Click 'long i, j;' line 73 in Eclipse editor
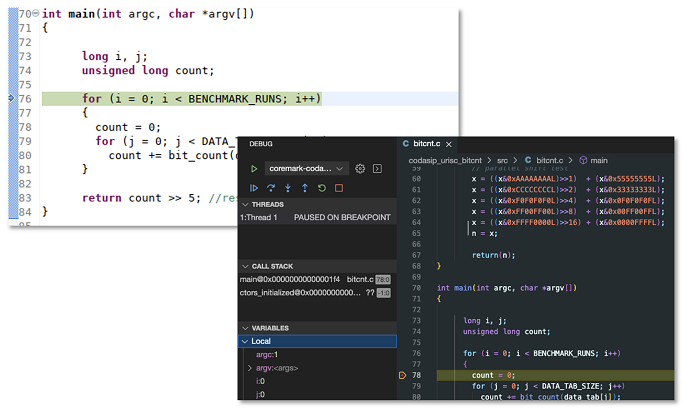 pos(115,57)
